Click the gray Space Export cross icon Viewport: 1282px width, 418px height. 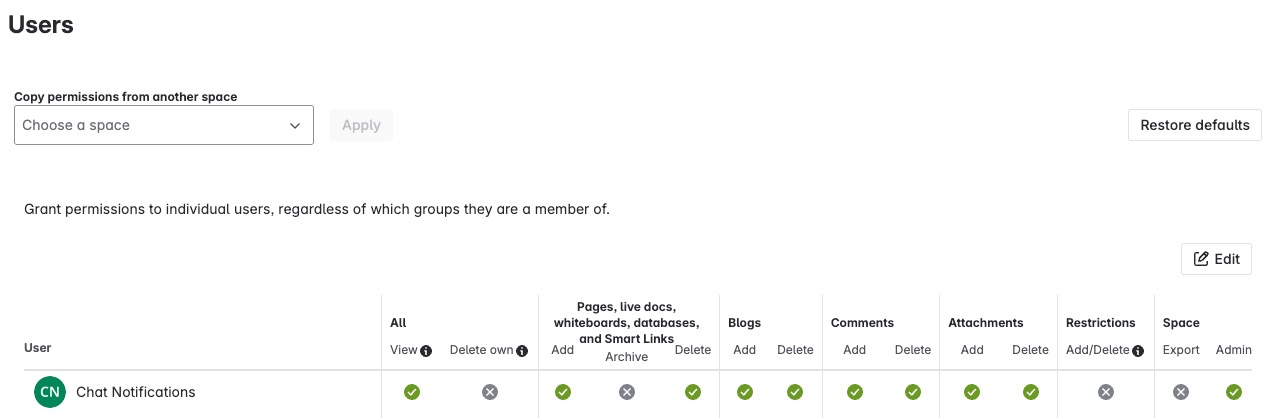click(1181, 392)
